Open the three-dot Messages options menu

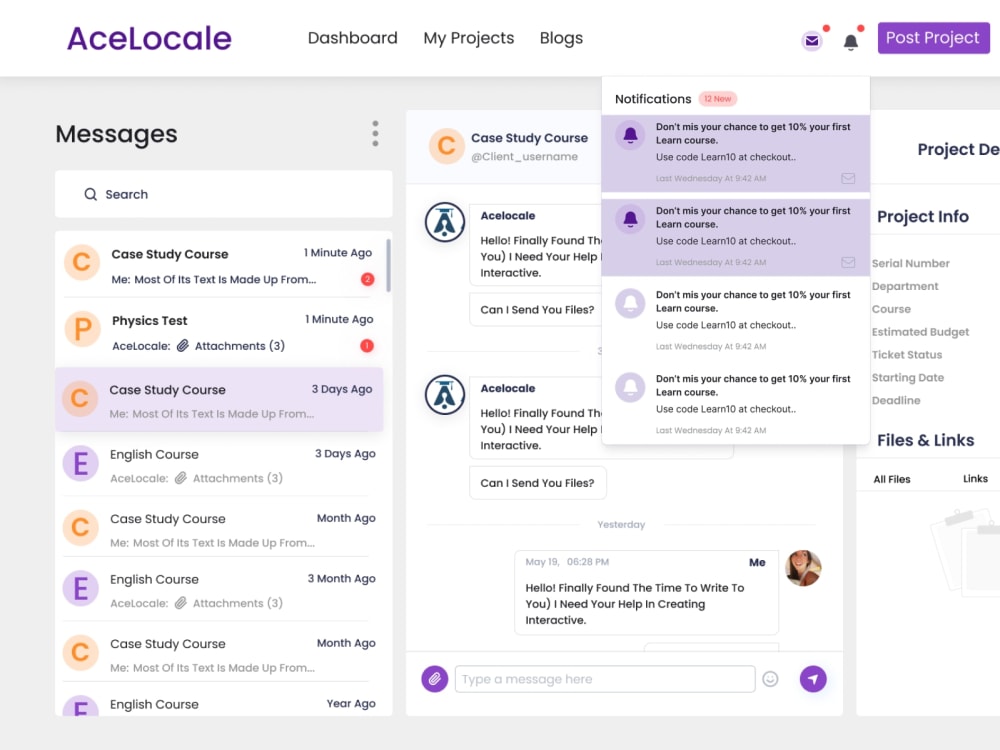[375, 133]
